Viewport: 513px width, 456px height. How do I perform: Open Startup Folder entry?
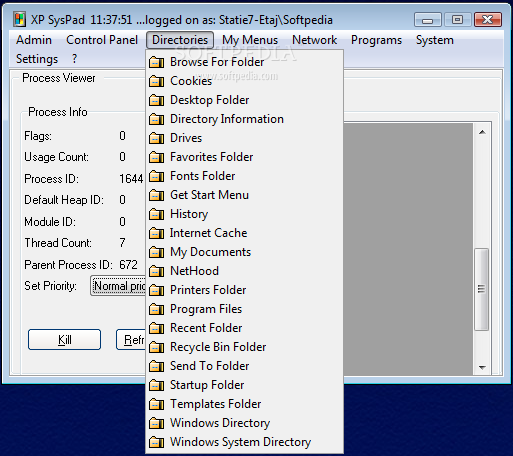[x=245, y=385]
